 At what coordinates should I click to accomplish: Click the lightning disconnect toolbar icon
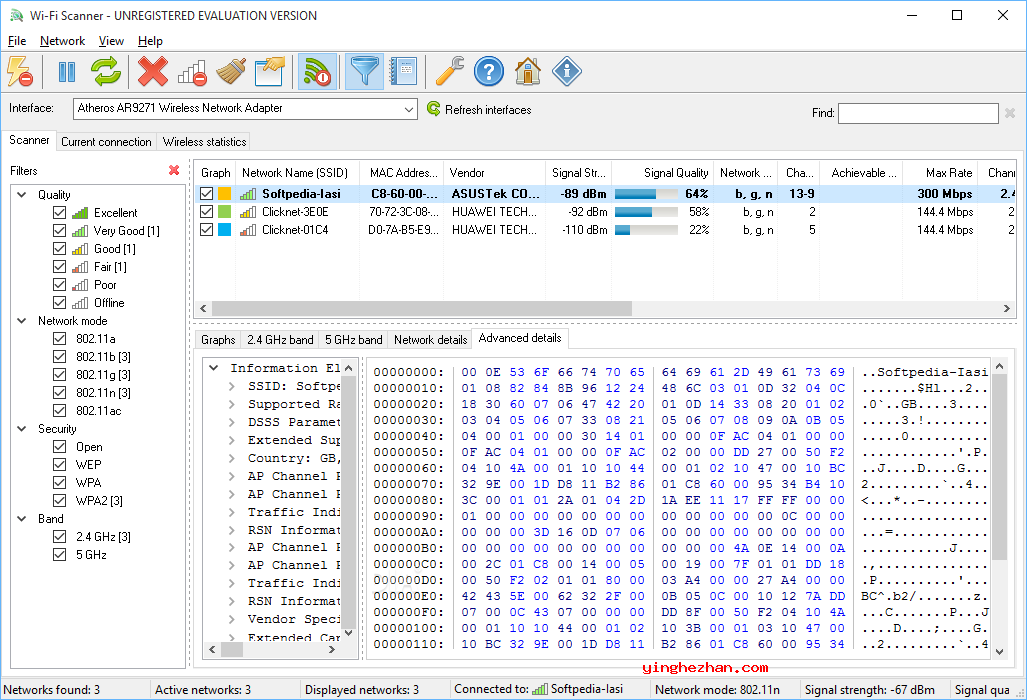pos(20,71)
